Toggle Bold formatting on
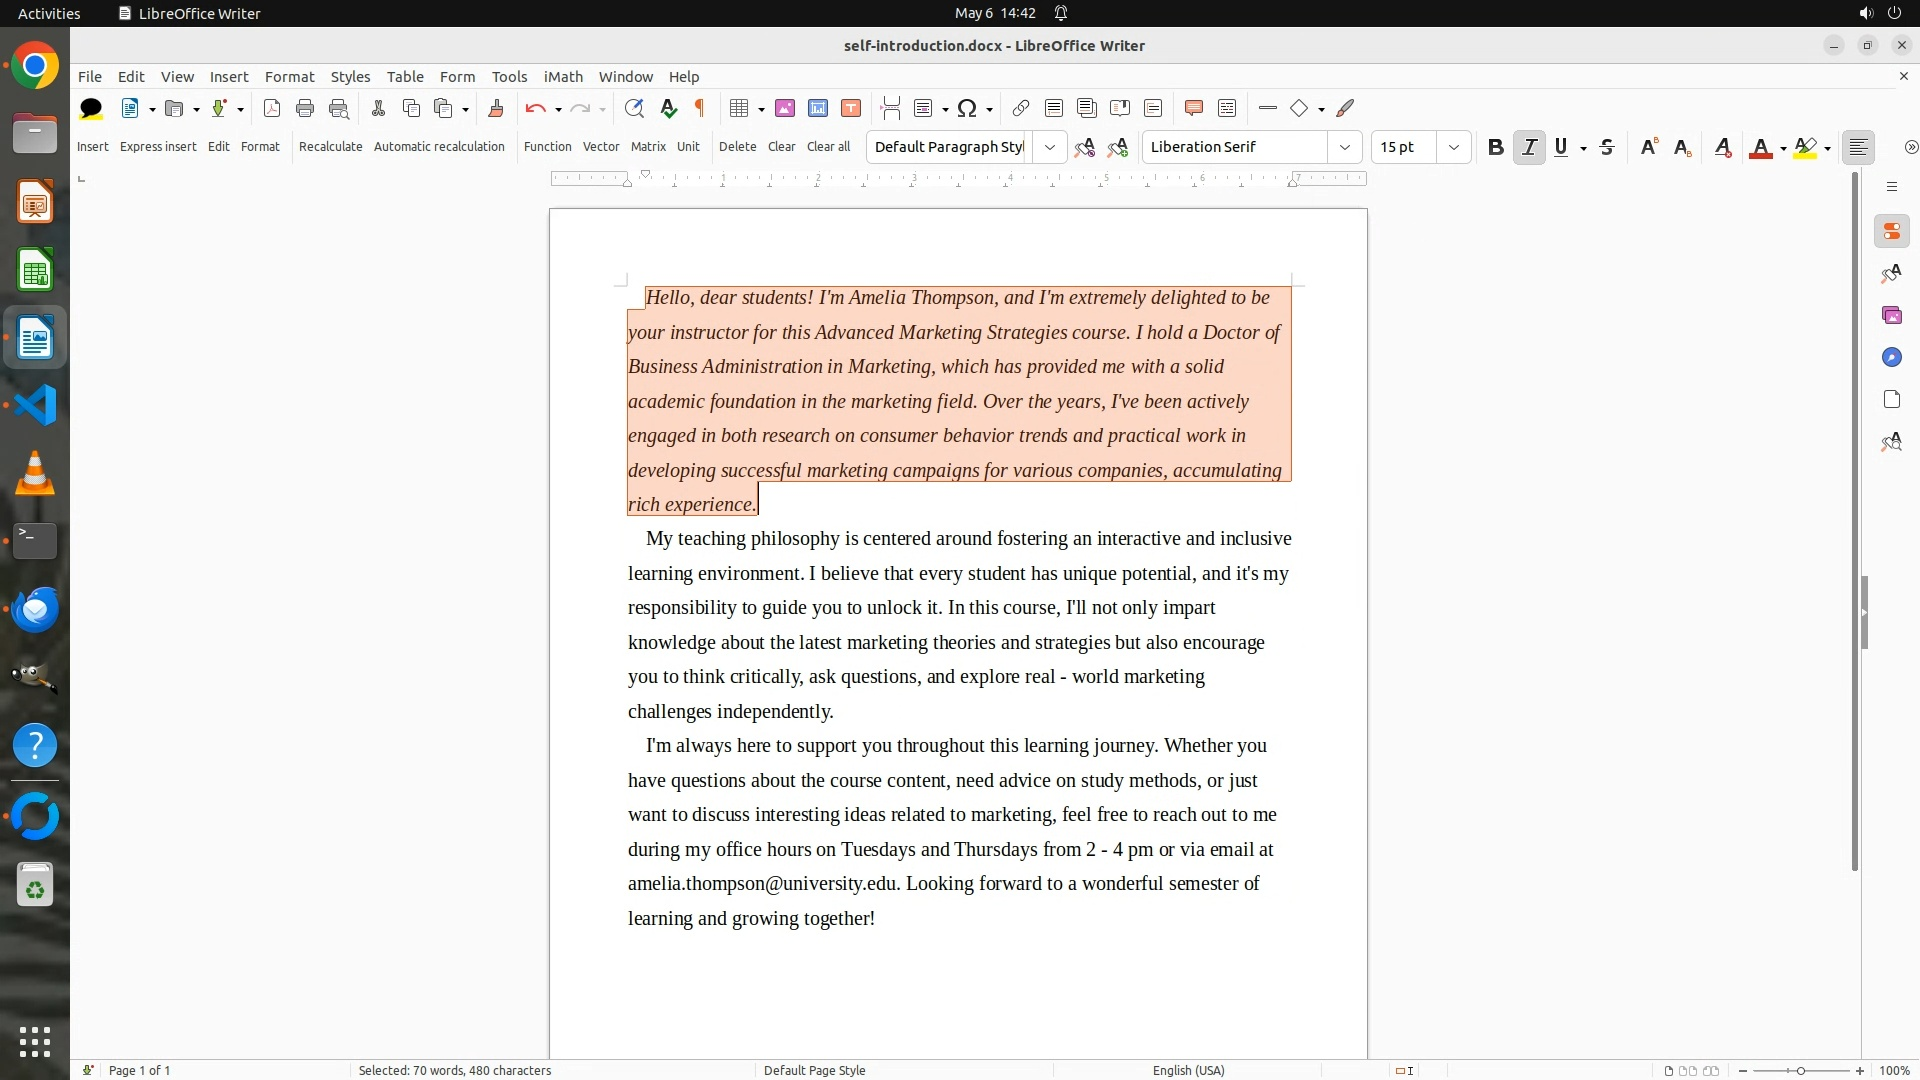The image size is (1920, 1080). 1495,147
